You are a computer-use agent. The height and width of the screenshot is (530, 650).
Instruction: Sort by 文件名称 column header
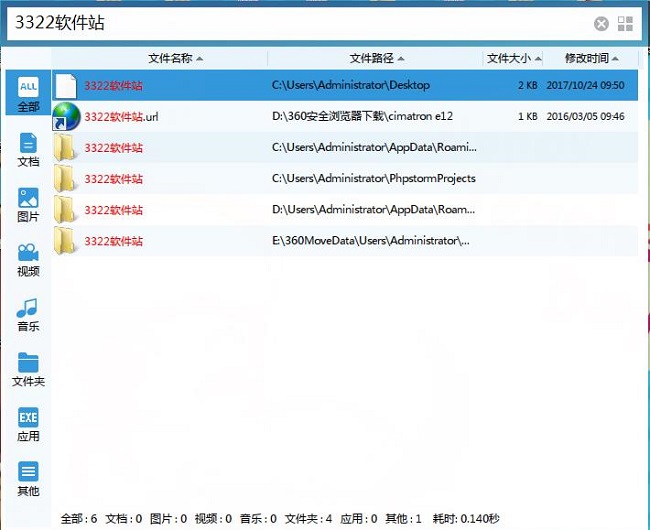(x=175, y=58)
